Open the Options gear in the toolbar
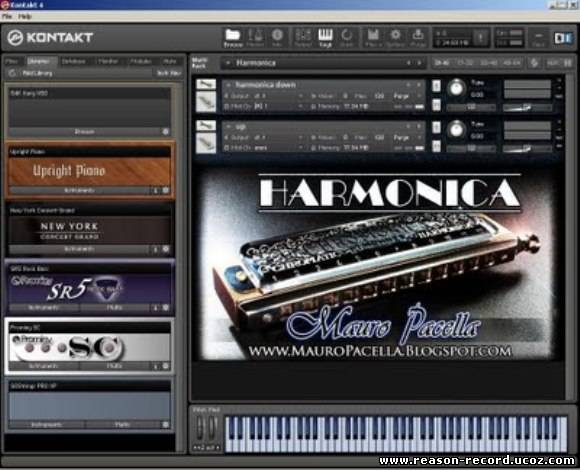Image resolution: width=580 pixels, height=470 pixels. coord(395,38)
